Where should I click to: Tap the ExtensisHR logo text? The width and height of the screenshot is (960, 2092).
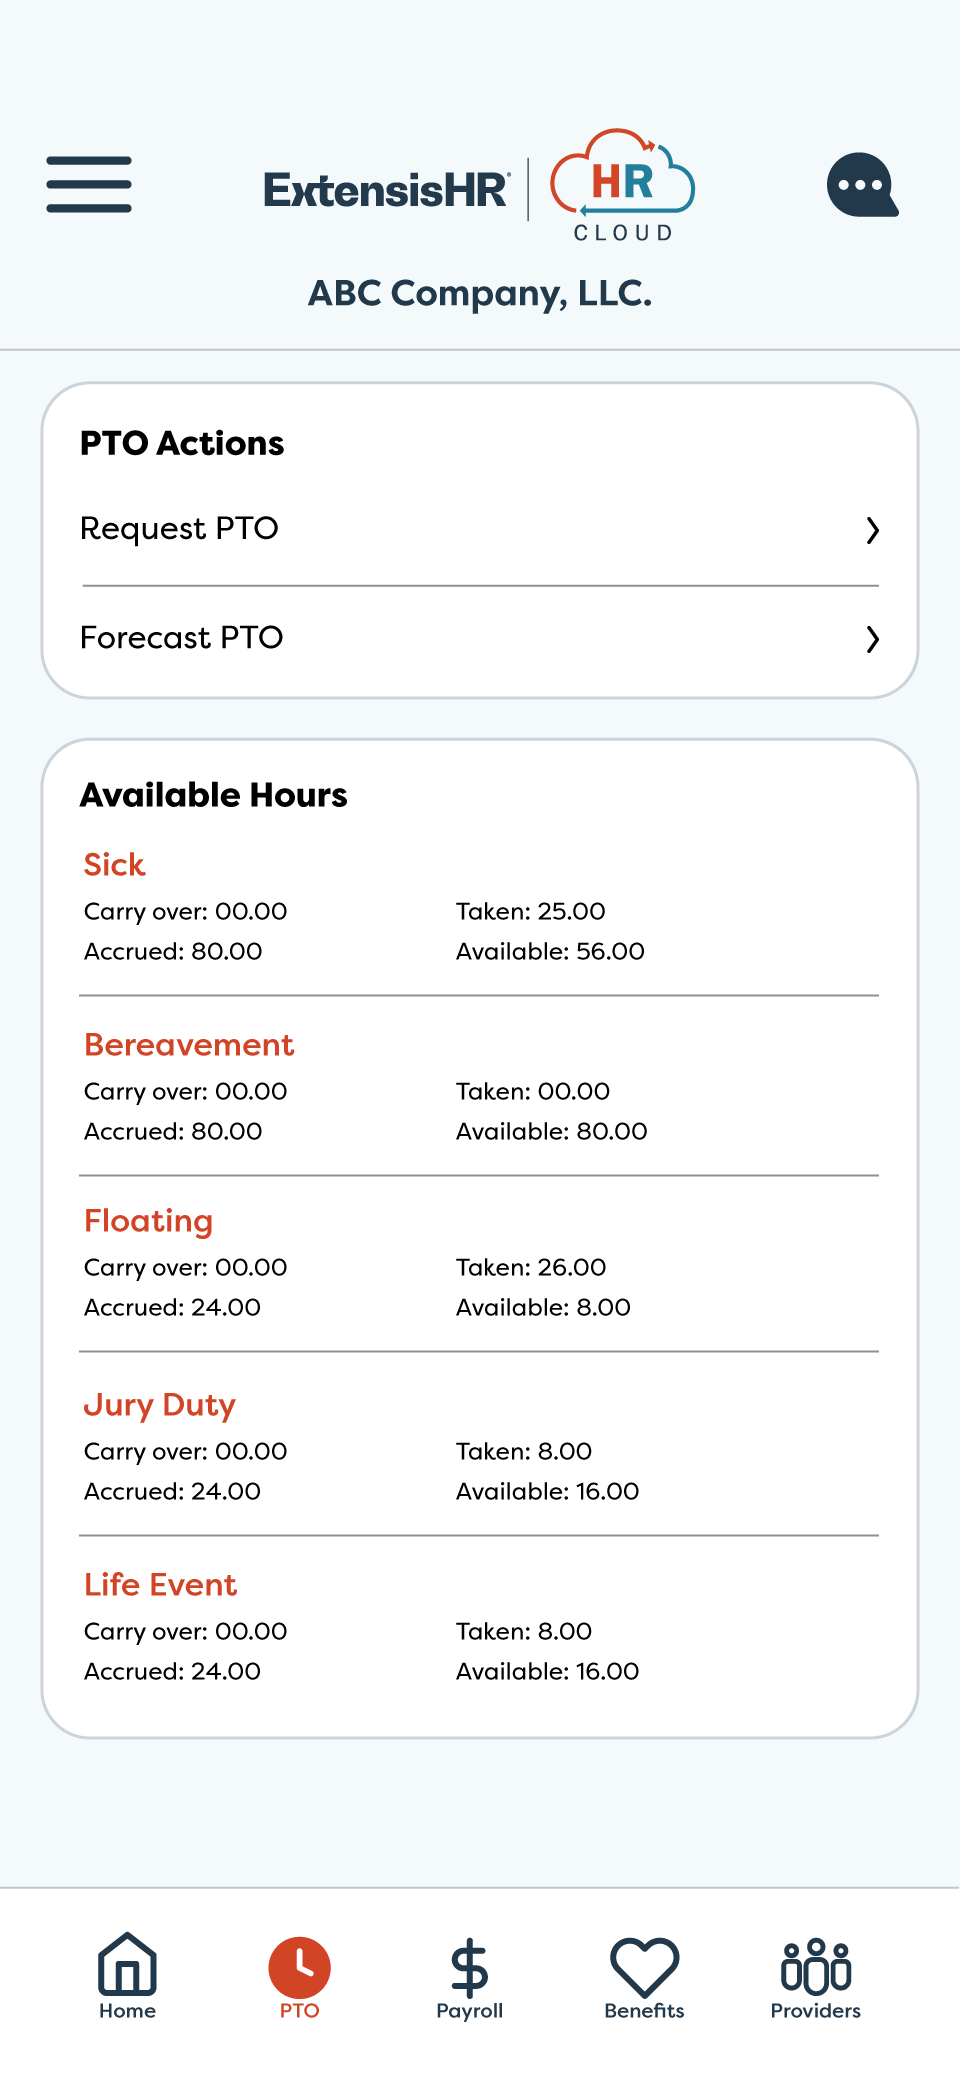386,190
